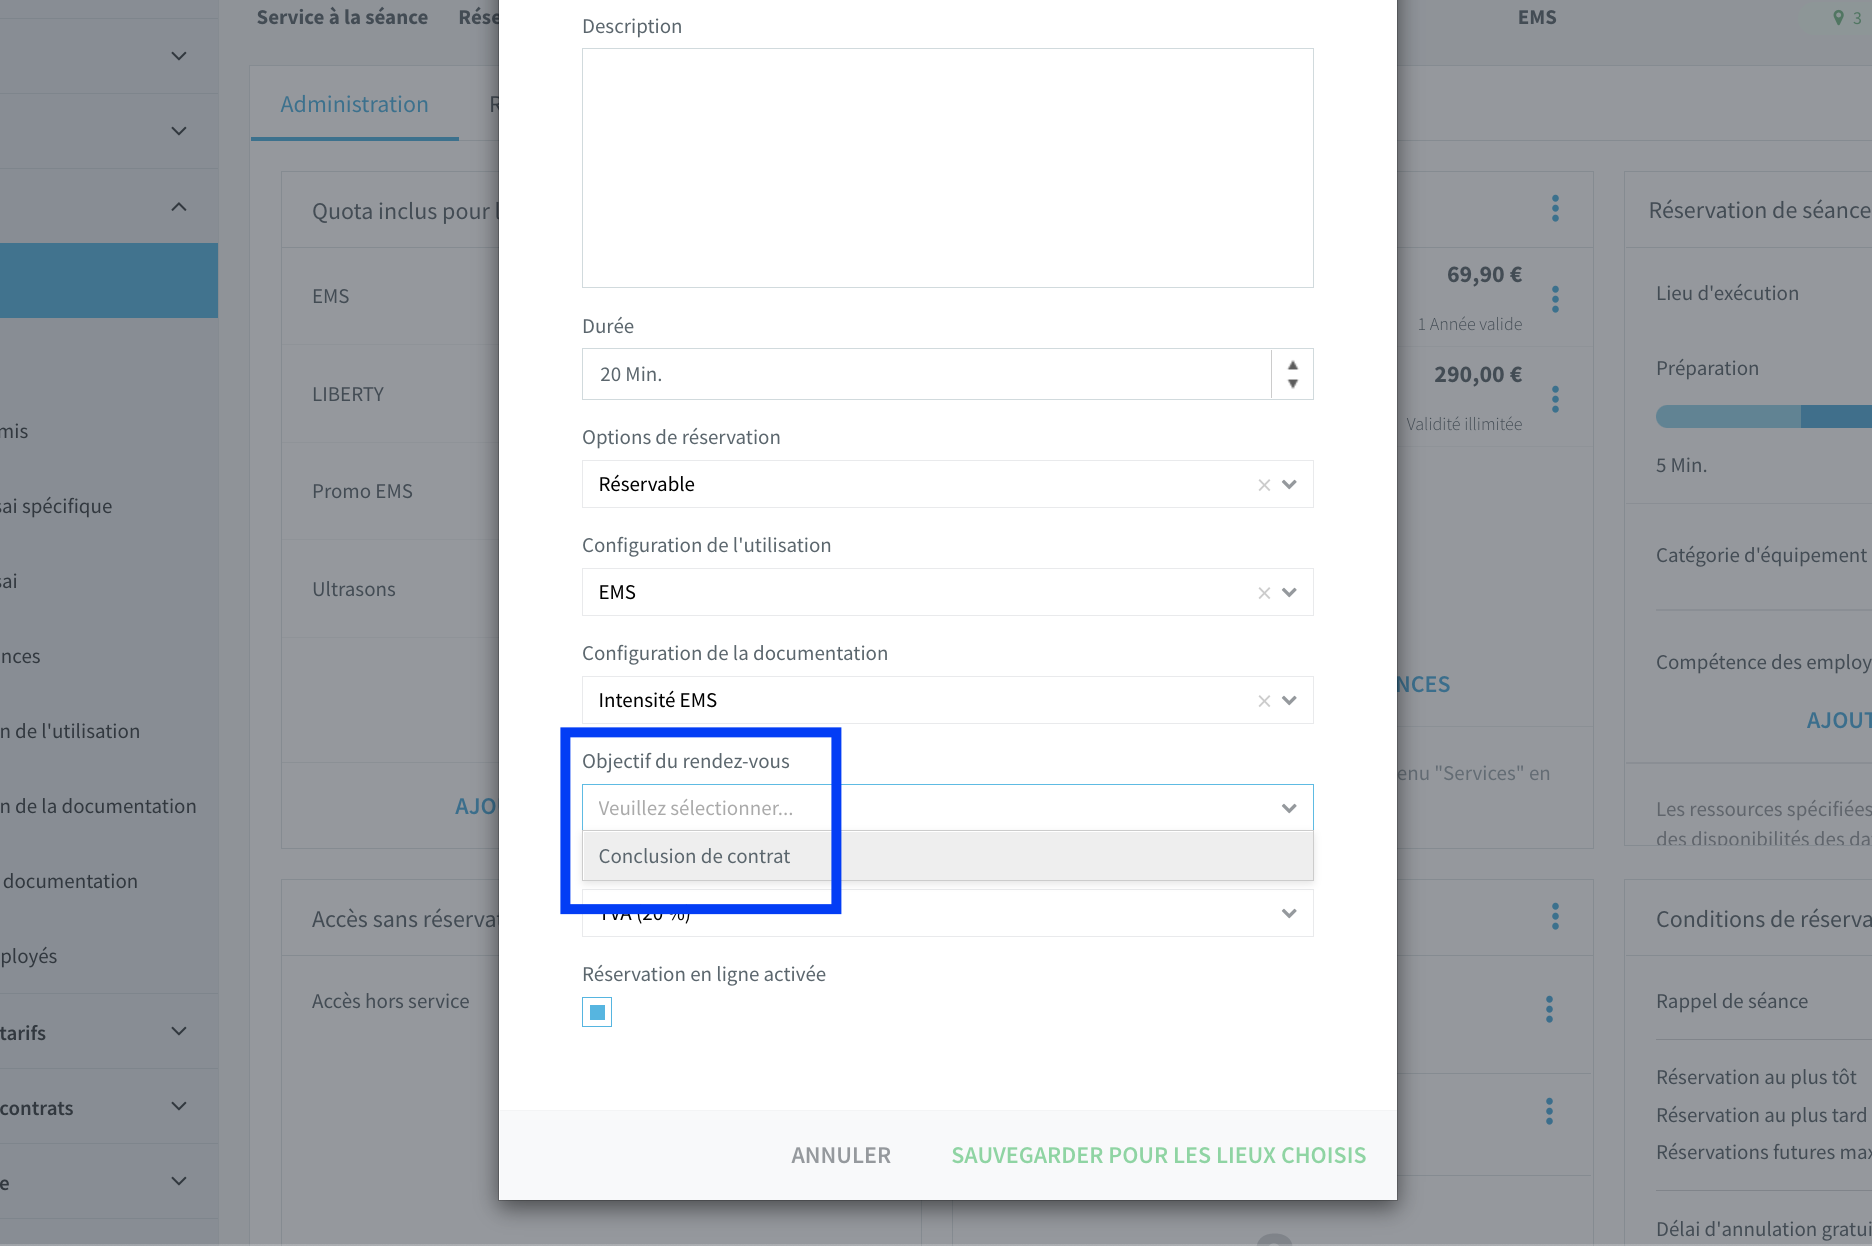Viewport: 1872px width, 1246px height.
Task: Open the three-dot menu below the Accès hors service row
Action: tap(1550, 1111)
